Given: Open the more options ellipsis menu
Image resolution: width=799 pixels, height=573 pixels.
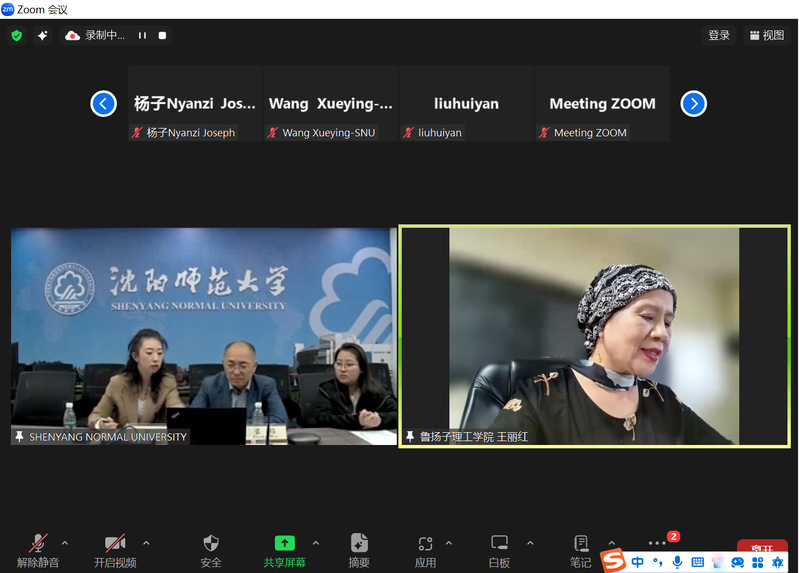Looking at the screenshot, I should click(x=657, y=543).
